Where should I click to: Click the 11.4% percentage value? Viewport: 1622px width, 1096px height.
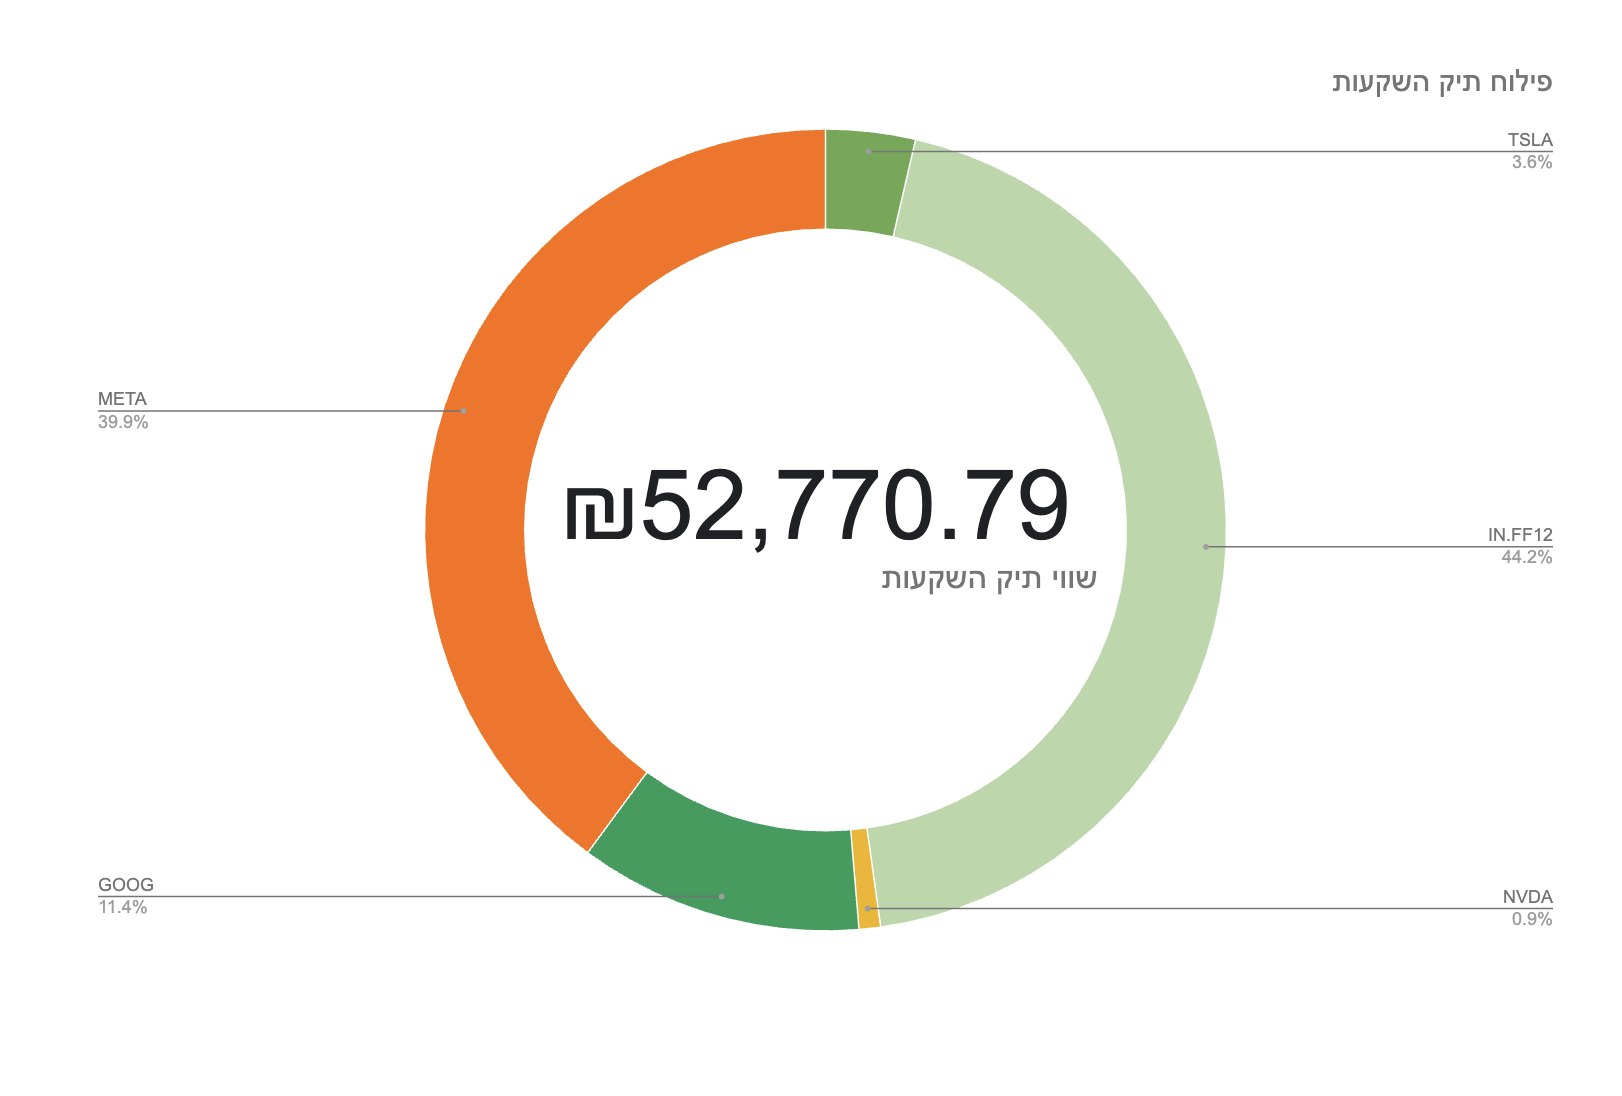(122, 907)
